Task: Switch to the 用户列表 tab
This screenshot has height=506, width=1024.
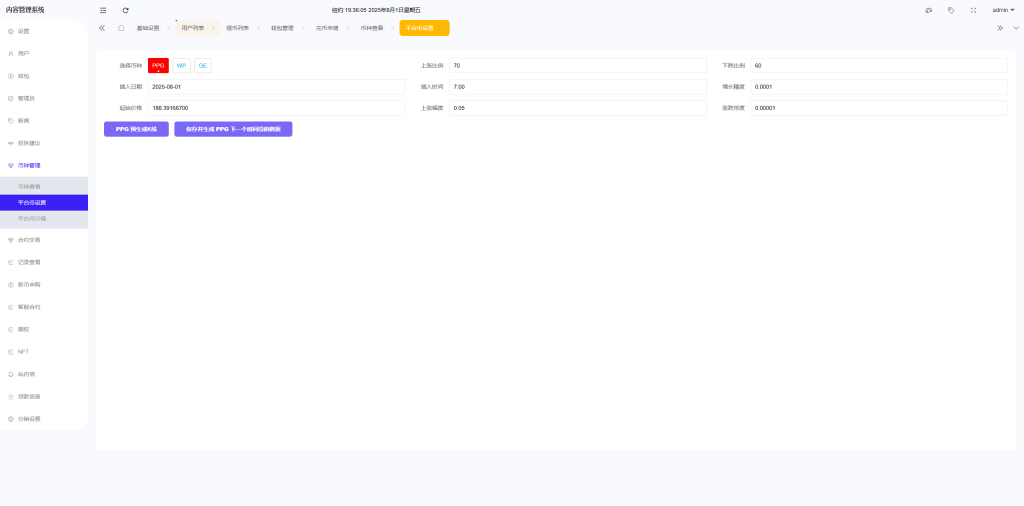Action: pos(192,28)
